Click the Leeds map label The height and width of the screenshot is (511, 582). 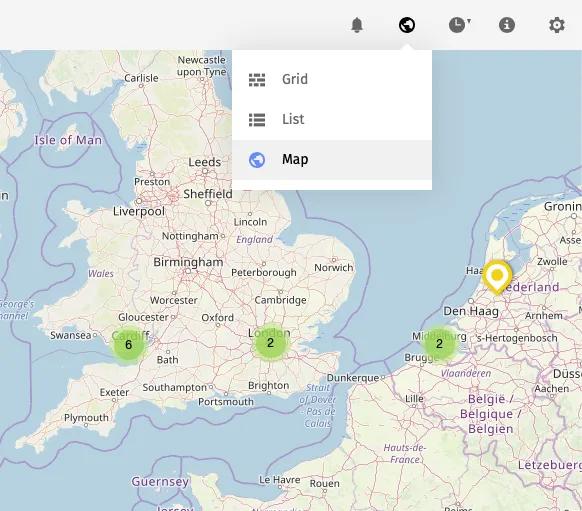point(205,162)
